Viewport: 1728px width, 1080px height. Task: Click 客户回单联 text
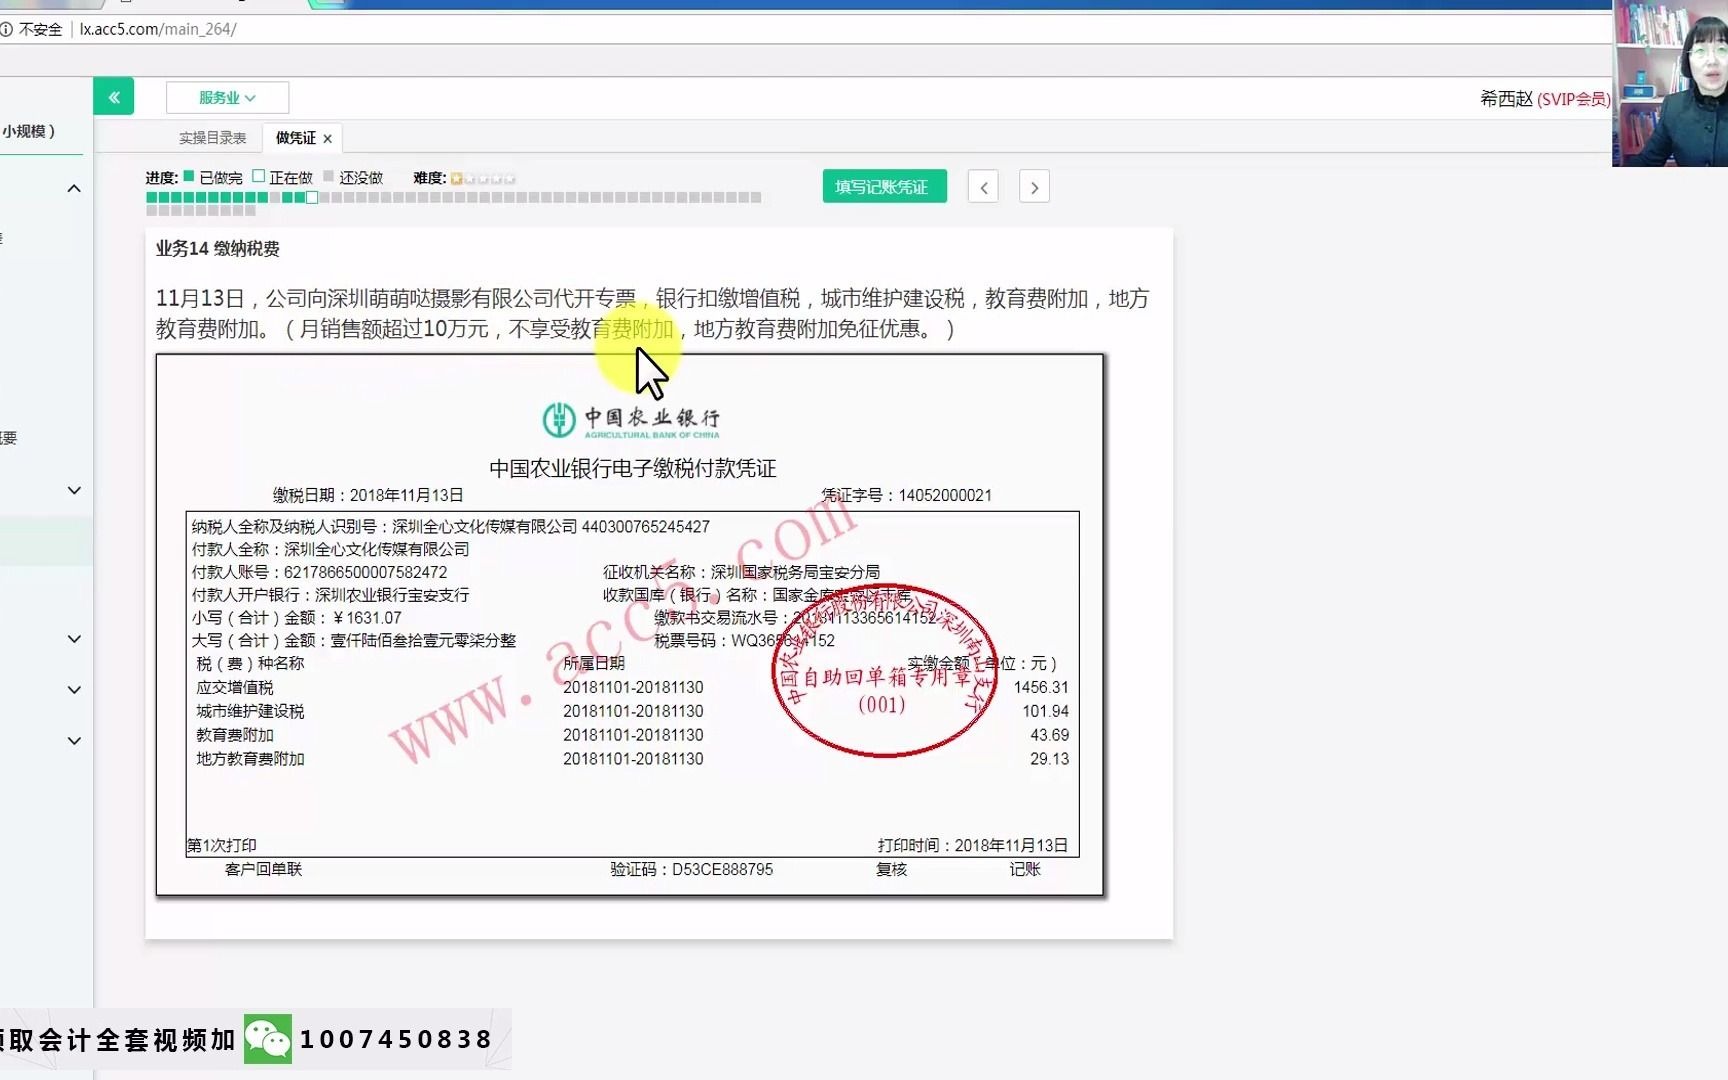263,869
